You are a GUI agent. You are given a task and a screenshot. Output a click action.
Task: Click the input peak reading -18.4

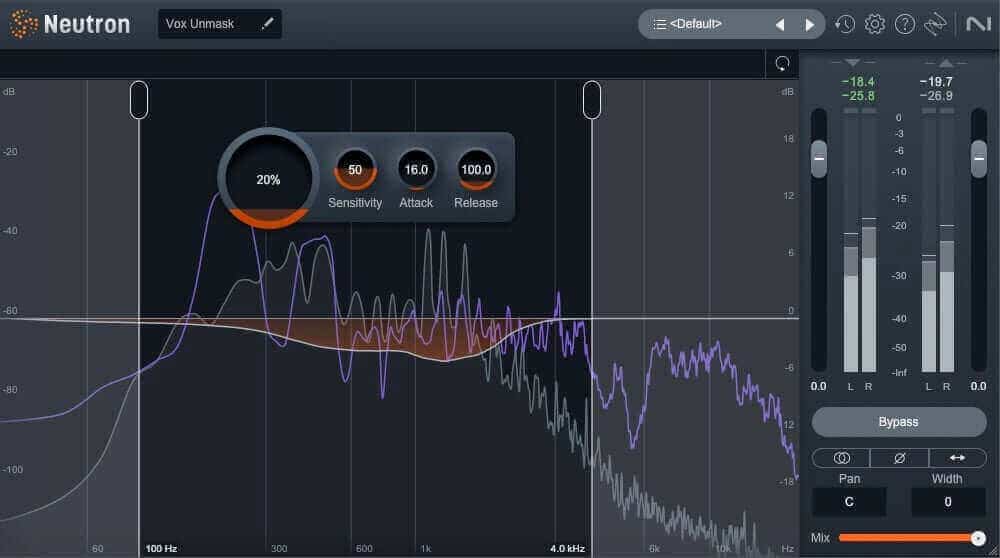(x=858, y=82)
